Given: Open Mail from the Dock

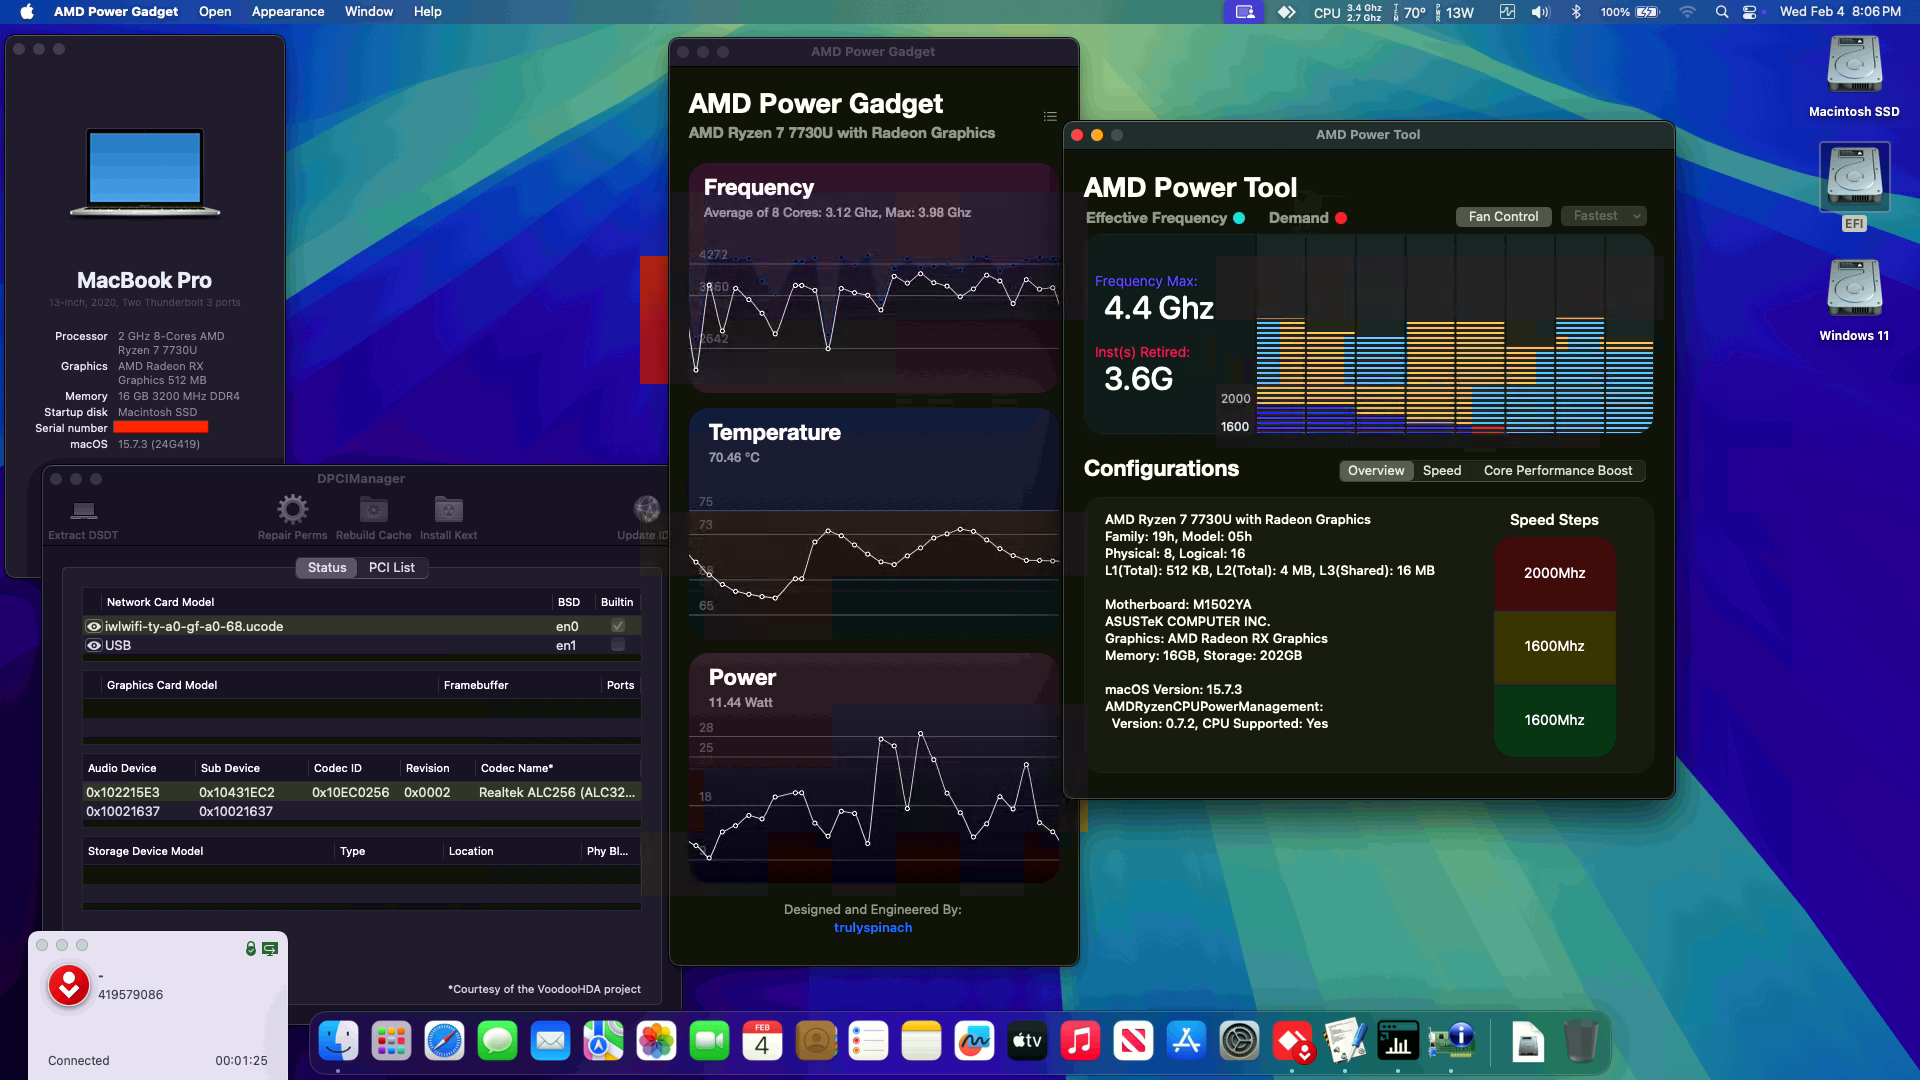Looking at the screenshot, I should tap(551, 1042).
